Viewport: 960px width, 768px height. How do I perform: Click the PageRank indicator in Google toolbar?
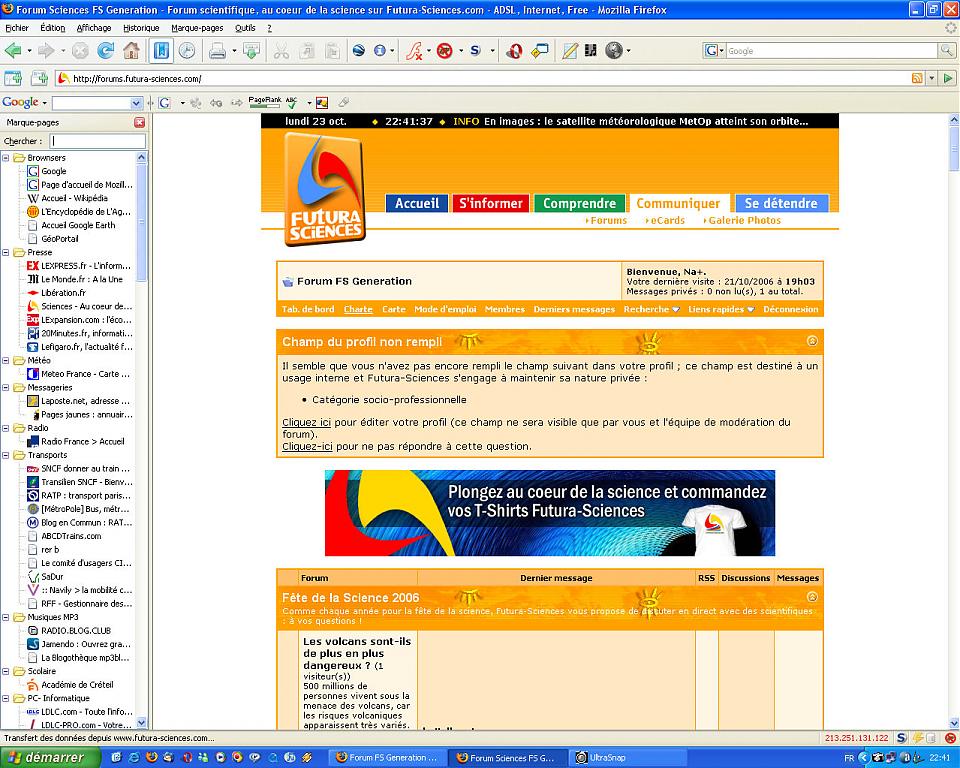pyautogui.click(x=264, y=102)
